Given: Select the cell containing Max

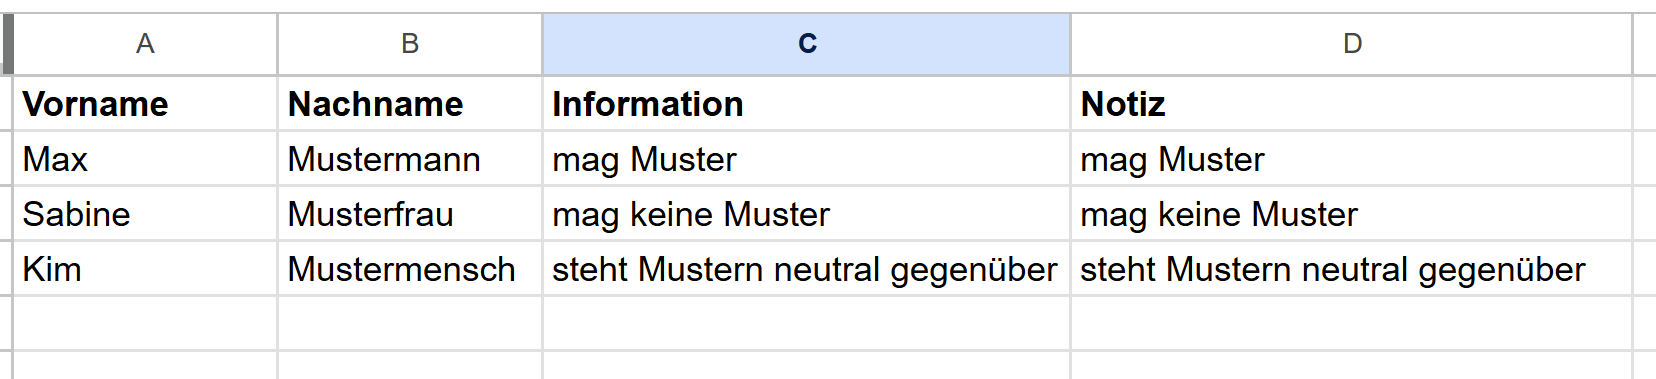Looking at the screenshot, I should [145, 159].
